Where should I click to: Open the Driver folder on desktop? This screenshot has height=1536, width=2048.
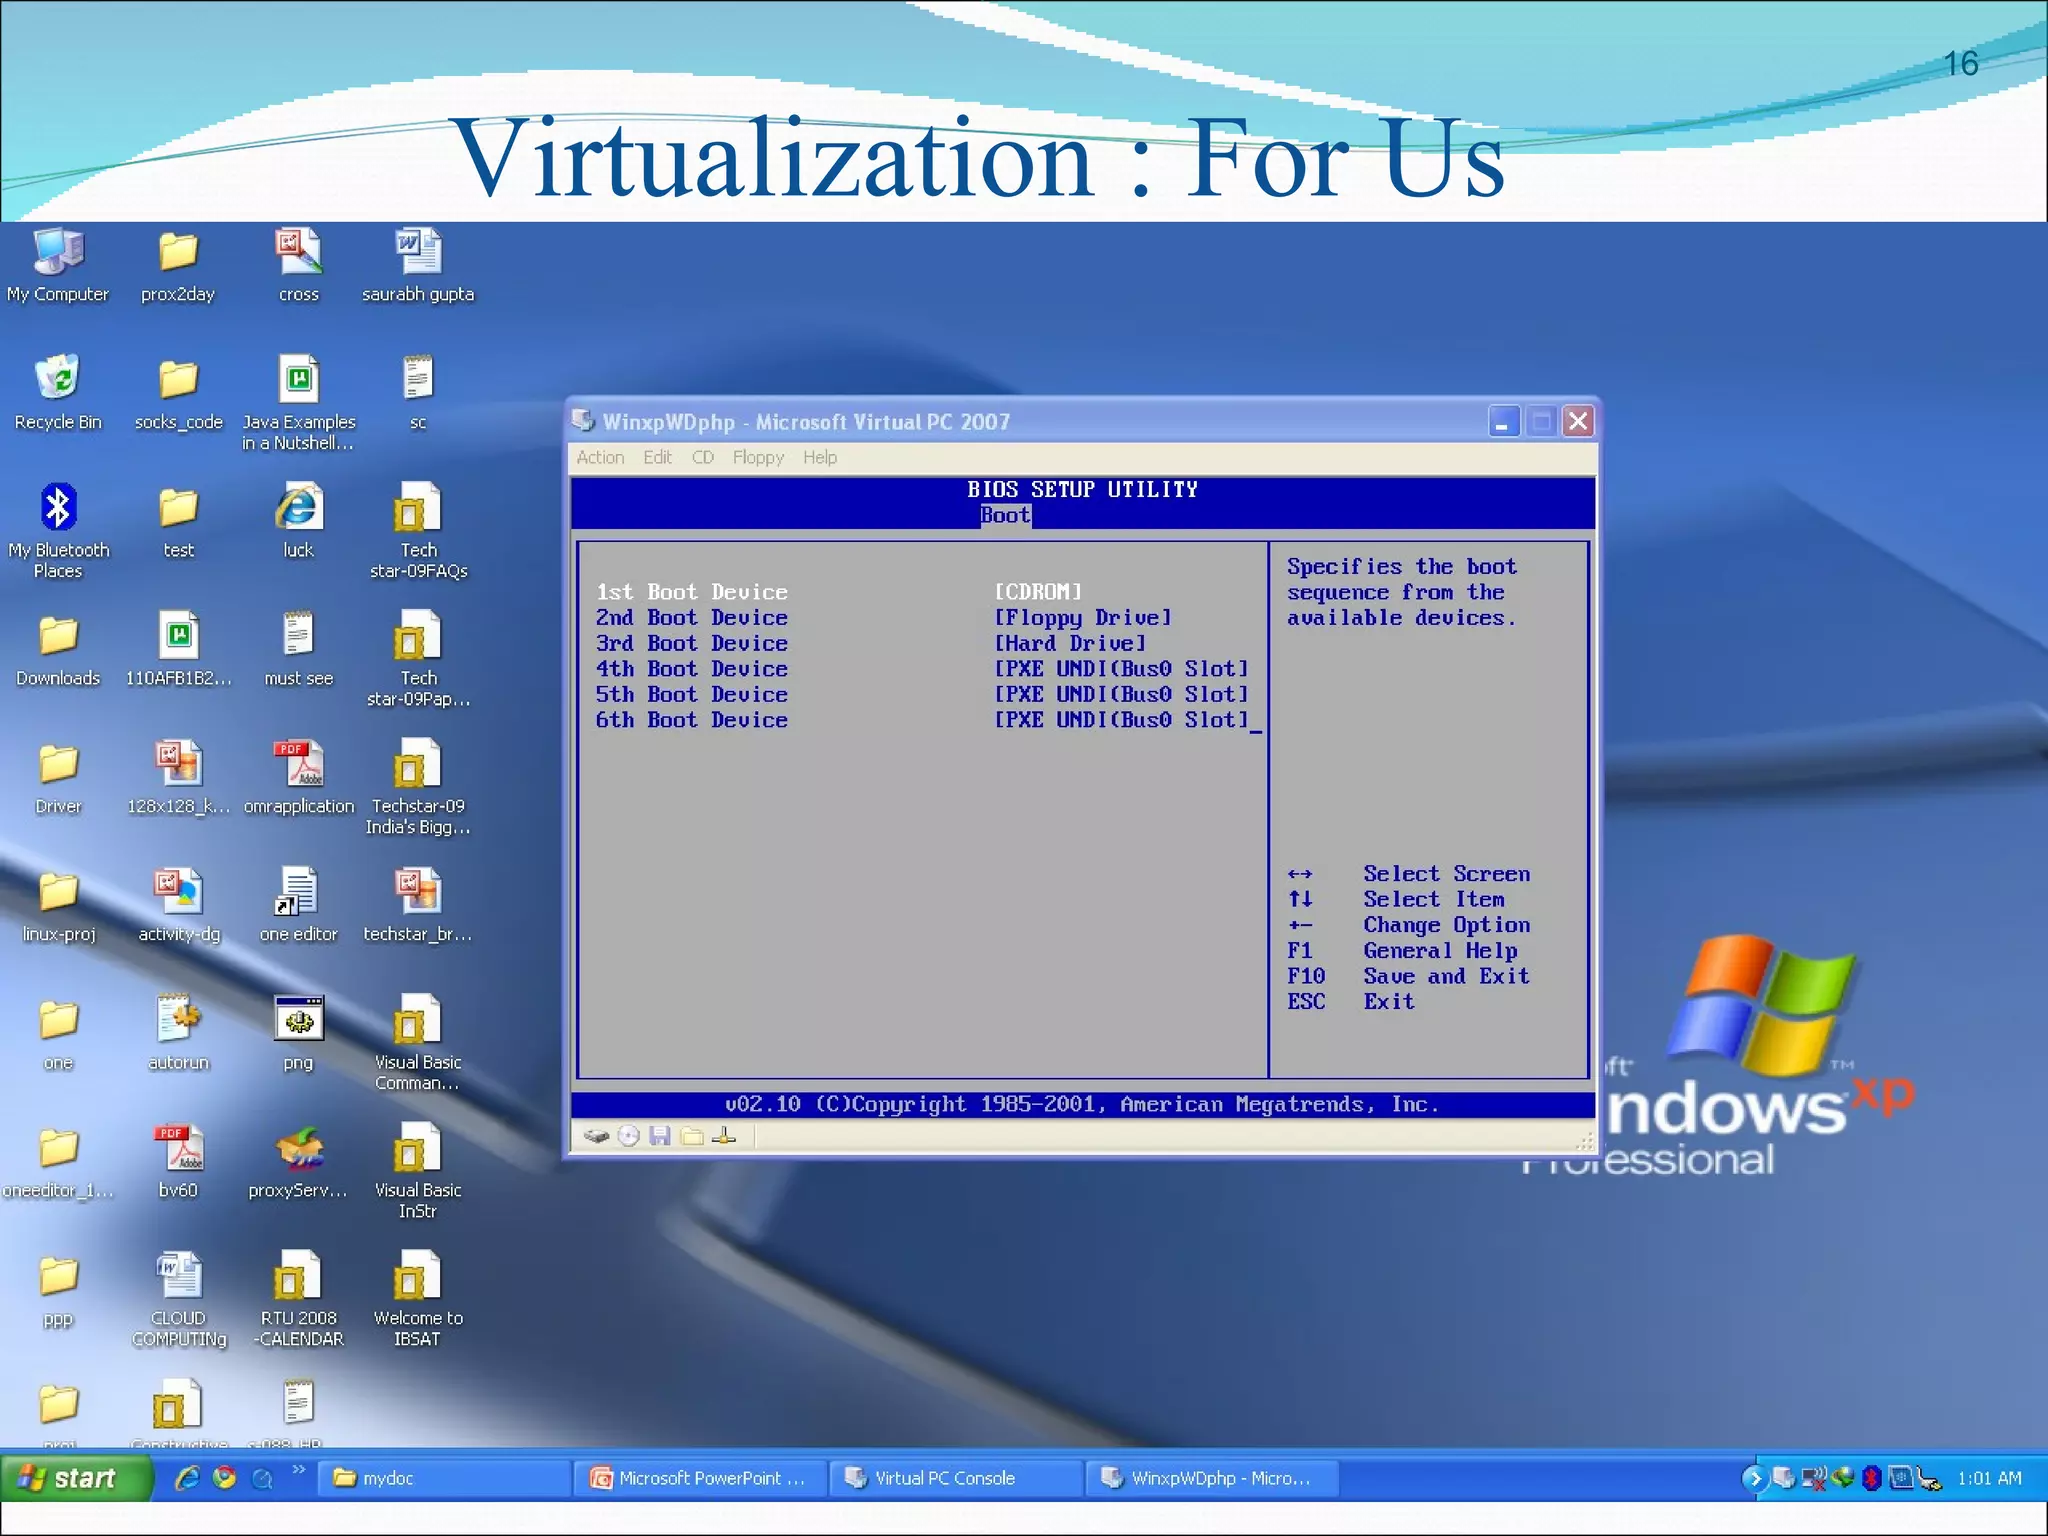pyautogui.click(x=58, y=778)
